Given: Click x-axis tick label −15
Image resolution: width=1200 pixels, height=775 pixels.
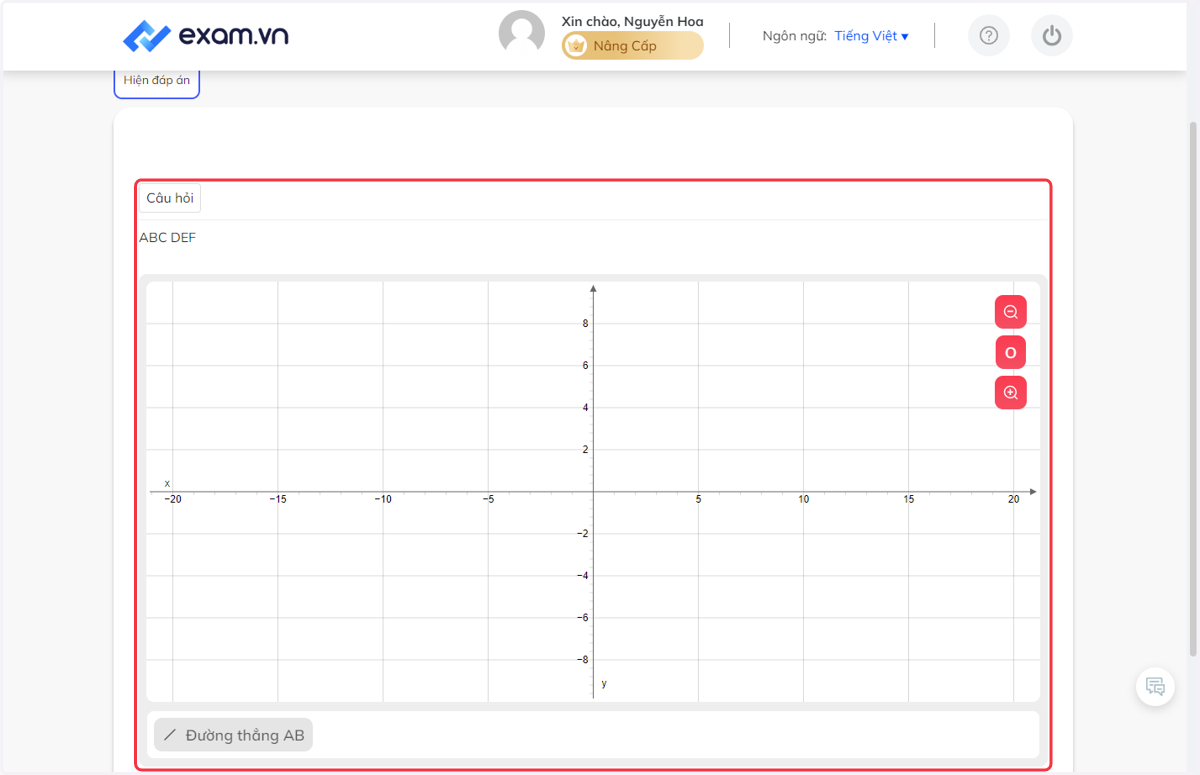Looking at the screenshot, I should [x=278, y=499].
